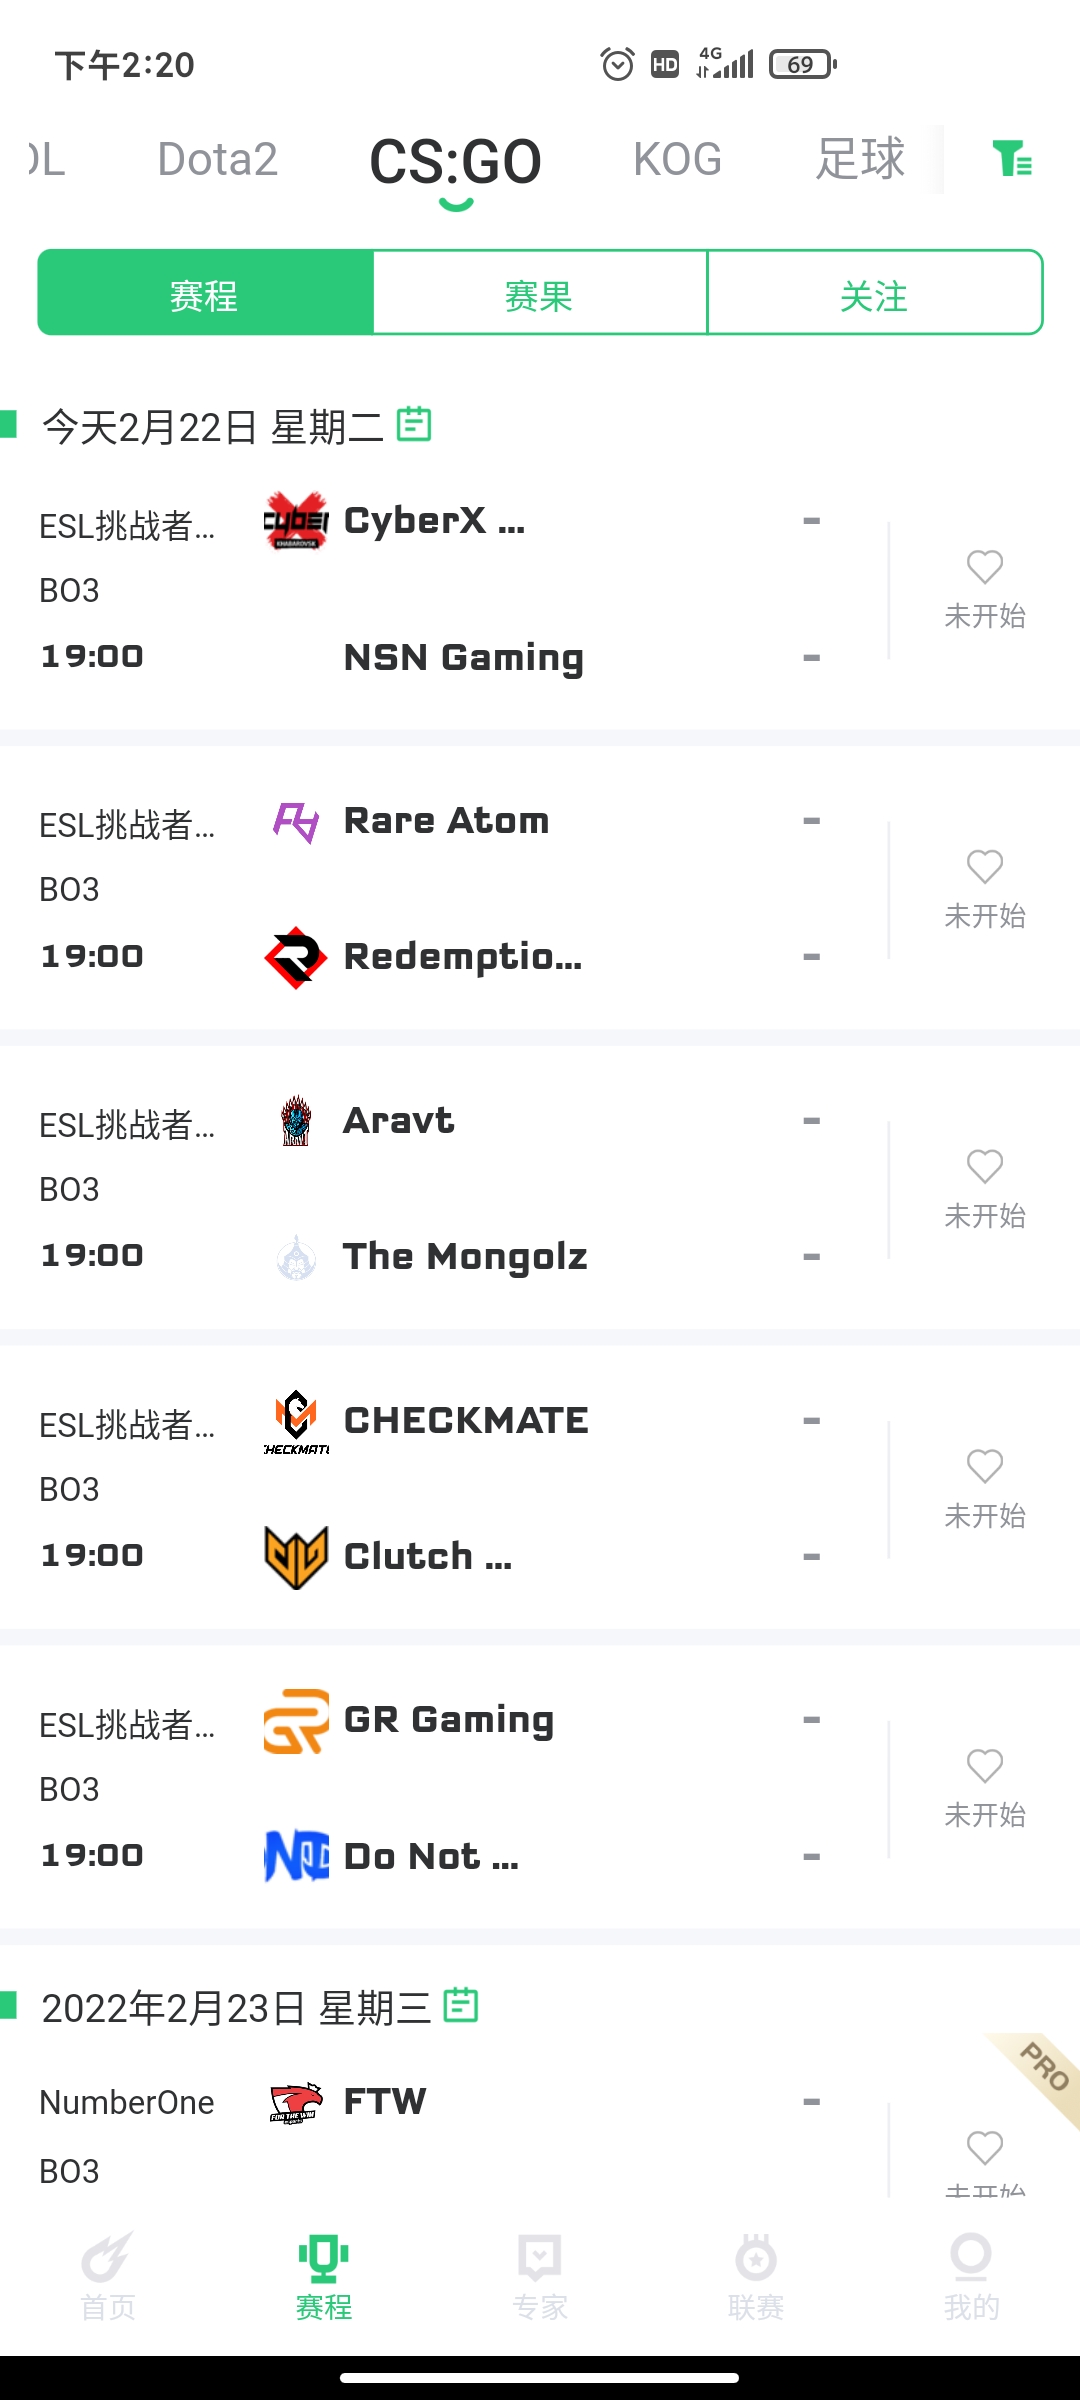Tap the calendar icon beside 今天2月22日

pos(414,424)
